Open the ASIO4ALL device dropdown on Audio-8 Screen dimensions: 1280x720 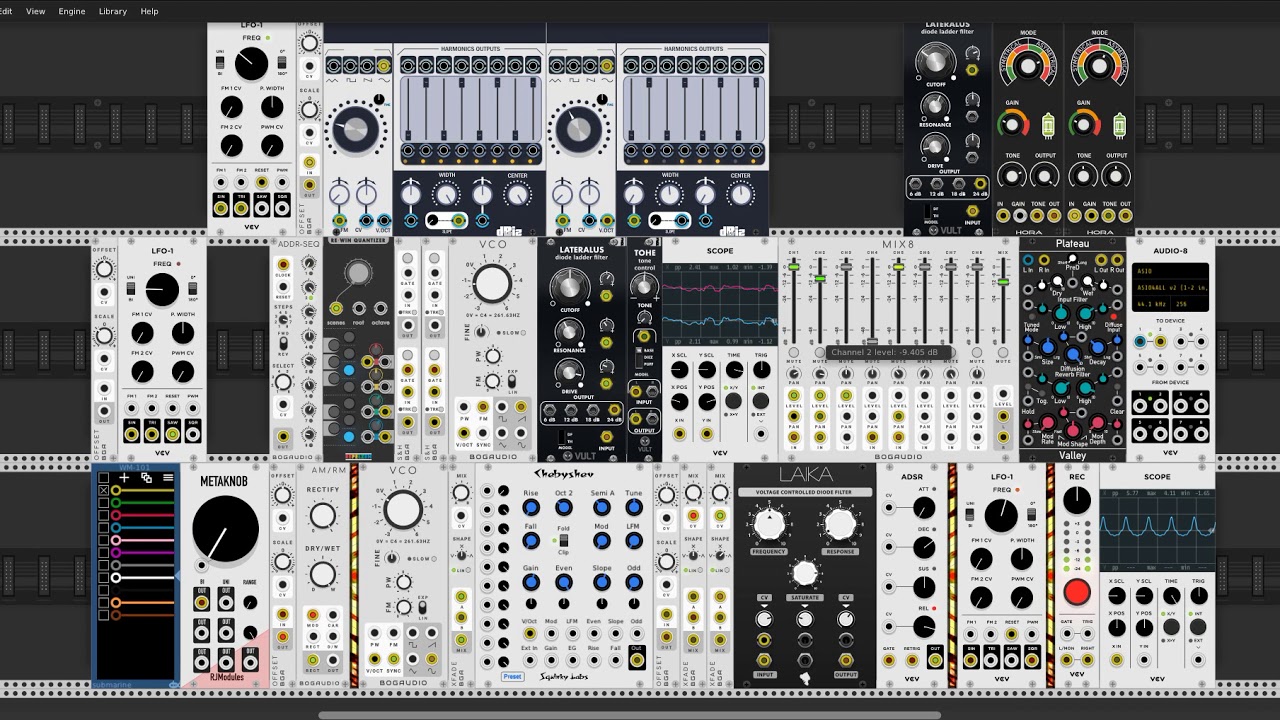click(1169, 286)
